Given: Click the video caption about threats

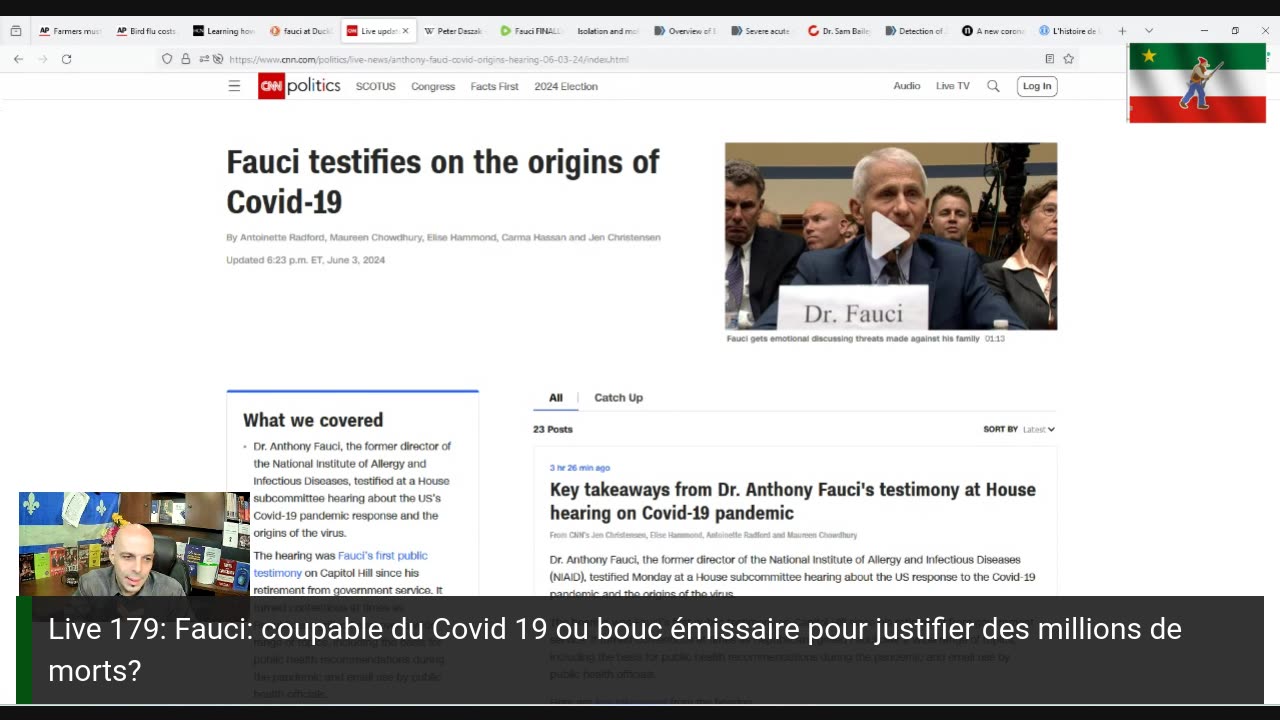Looking at the screenshot, I should pyautogui.click(x=853, y=338).
